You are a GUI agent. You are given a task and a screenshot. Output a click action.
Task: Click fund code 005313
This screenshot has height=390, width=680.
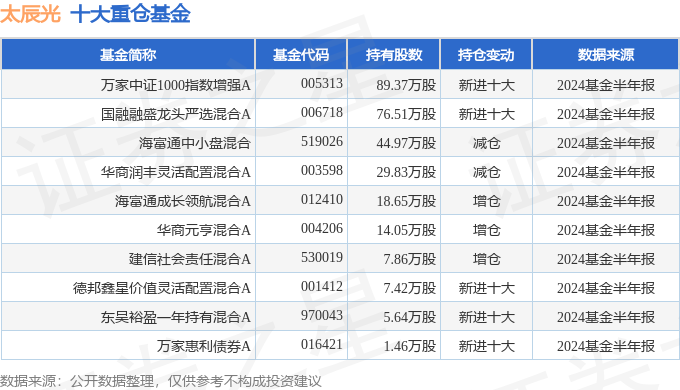point(322,83)
